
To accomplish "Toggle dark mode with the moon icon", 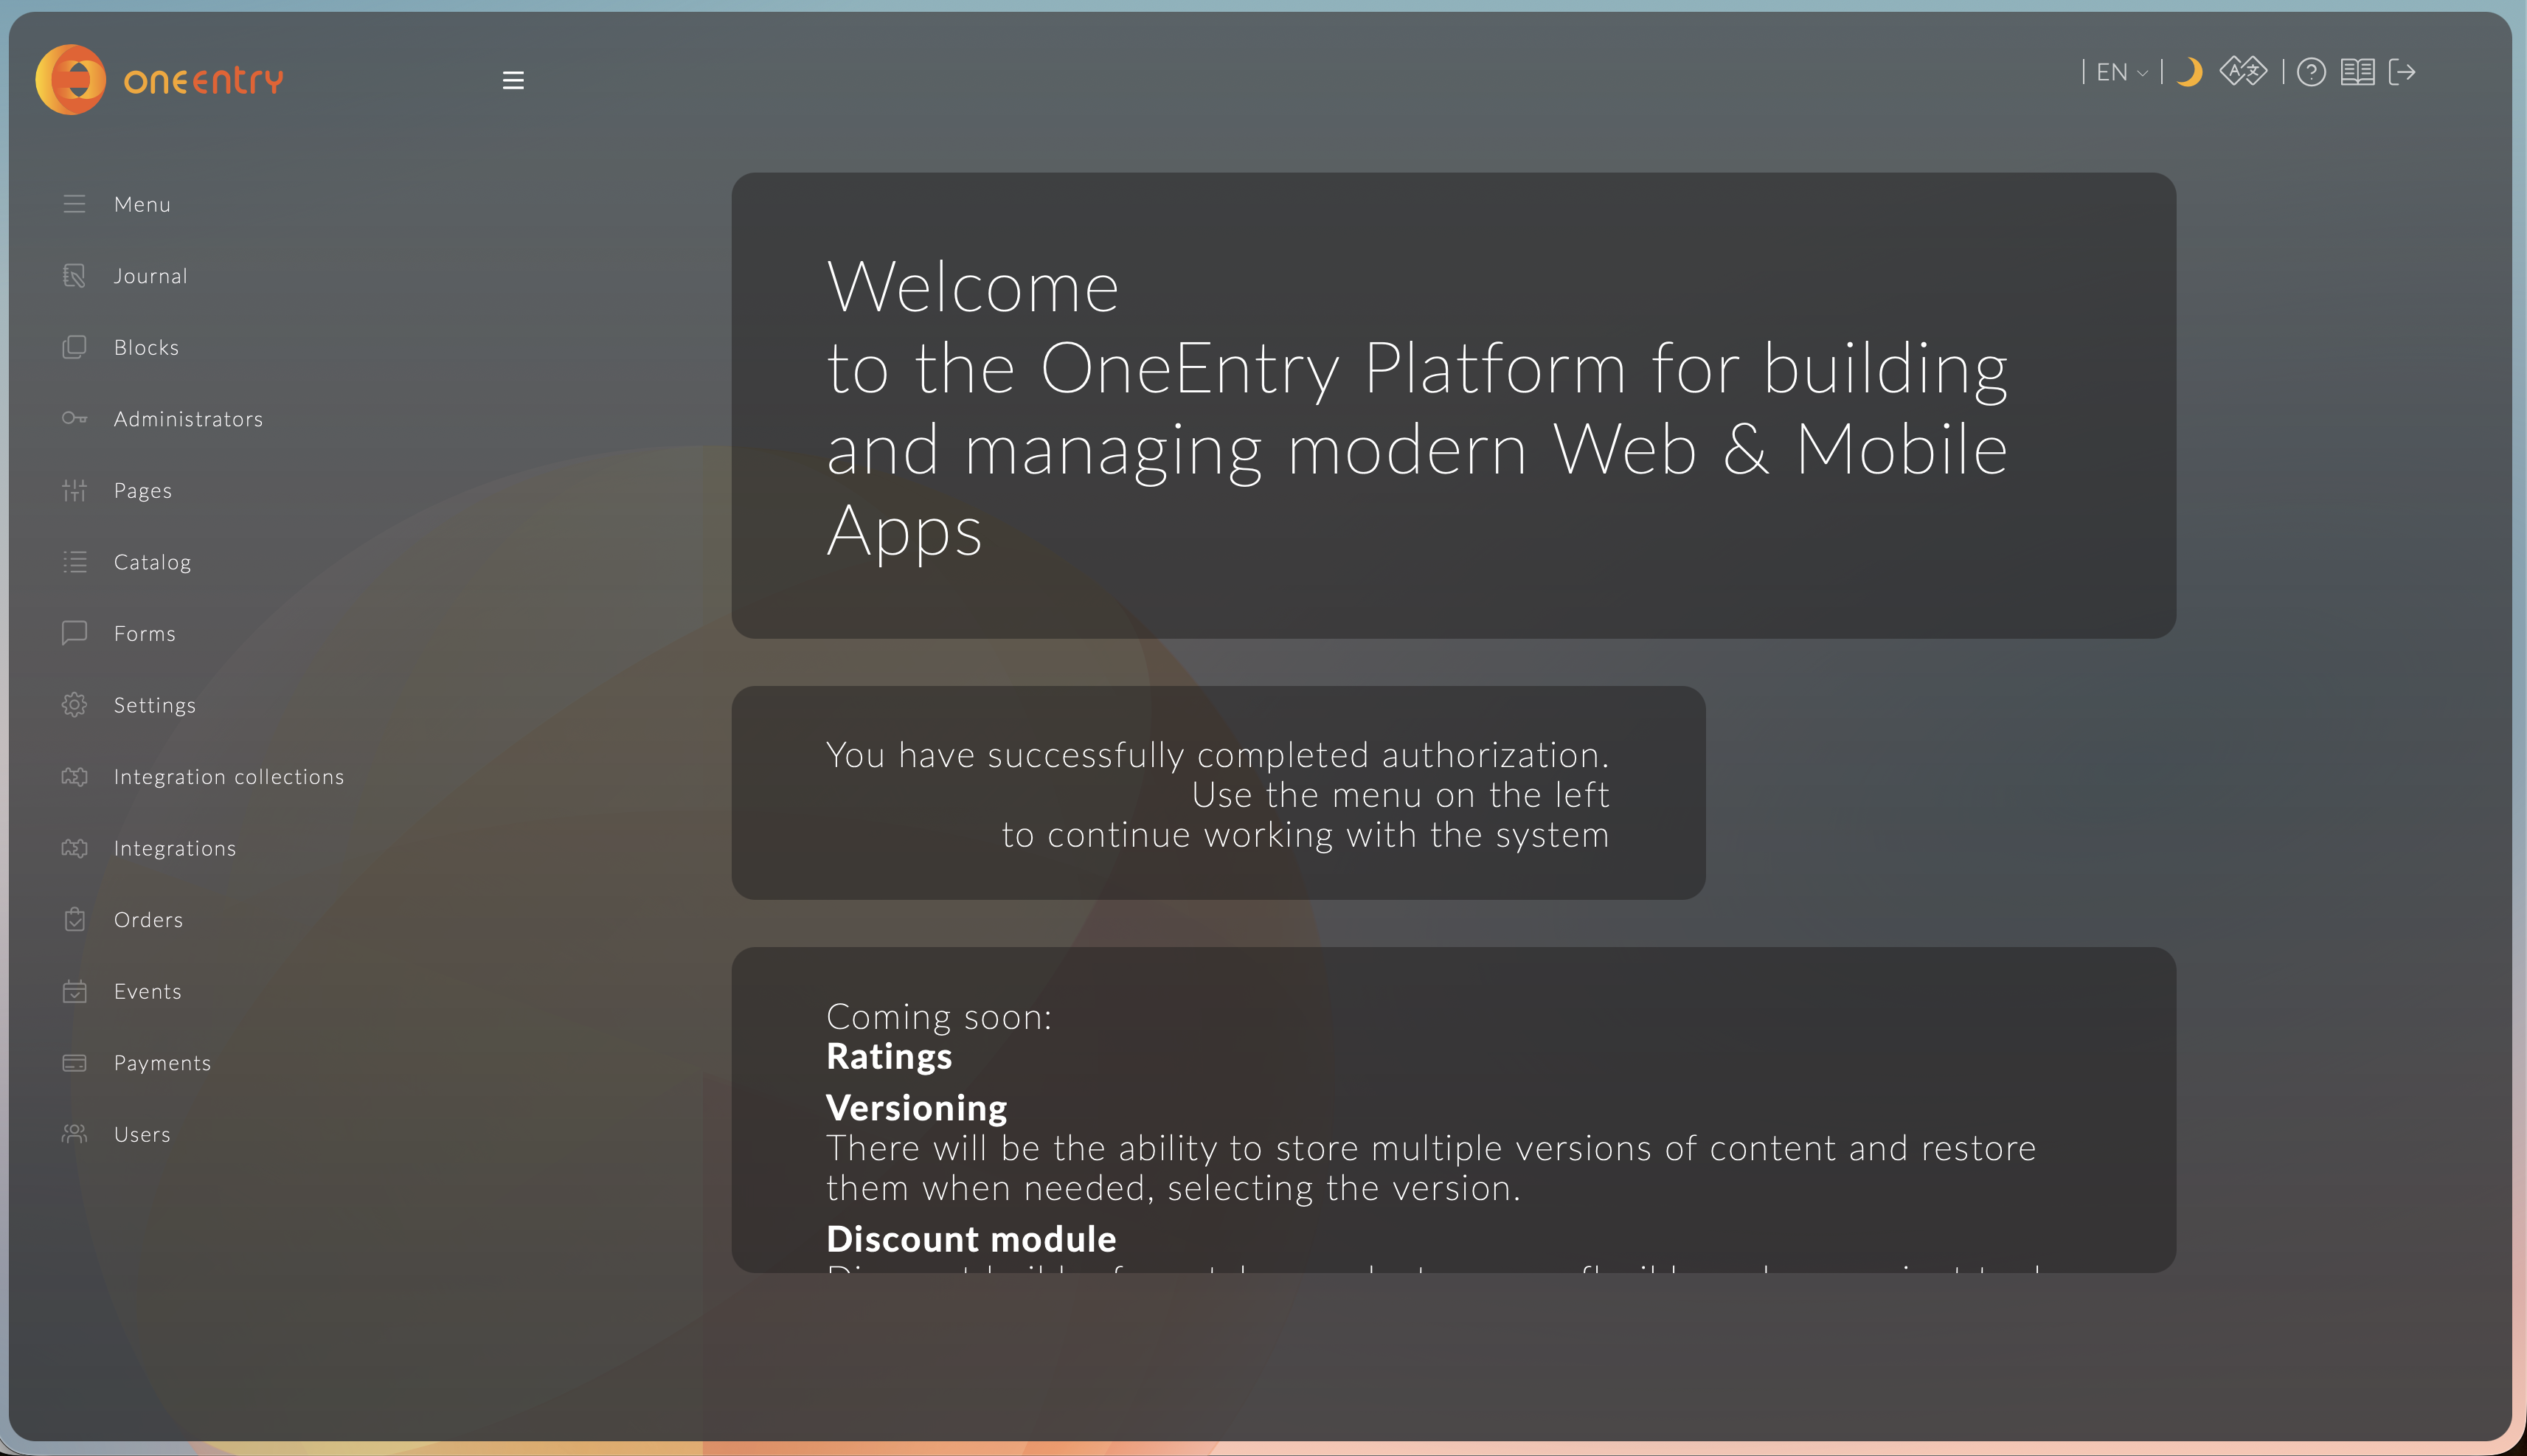I will 2190,72.
